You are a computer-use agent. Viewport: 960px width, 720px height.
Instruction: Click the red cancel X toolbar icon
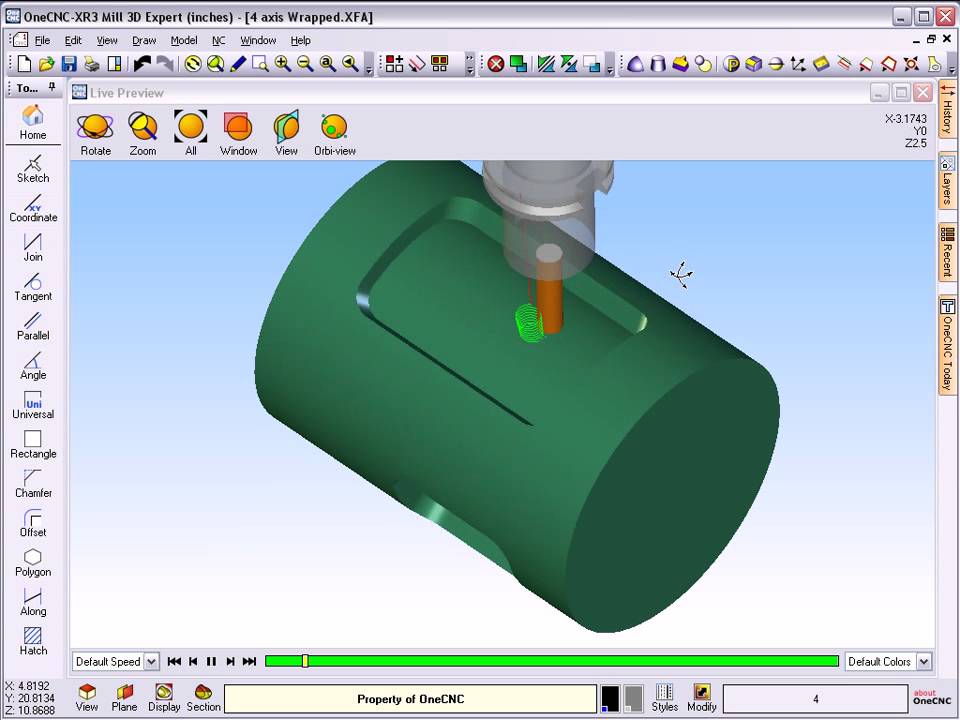pos(496,64)
